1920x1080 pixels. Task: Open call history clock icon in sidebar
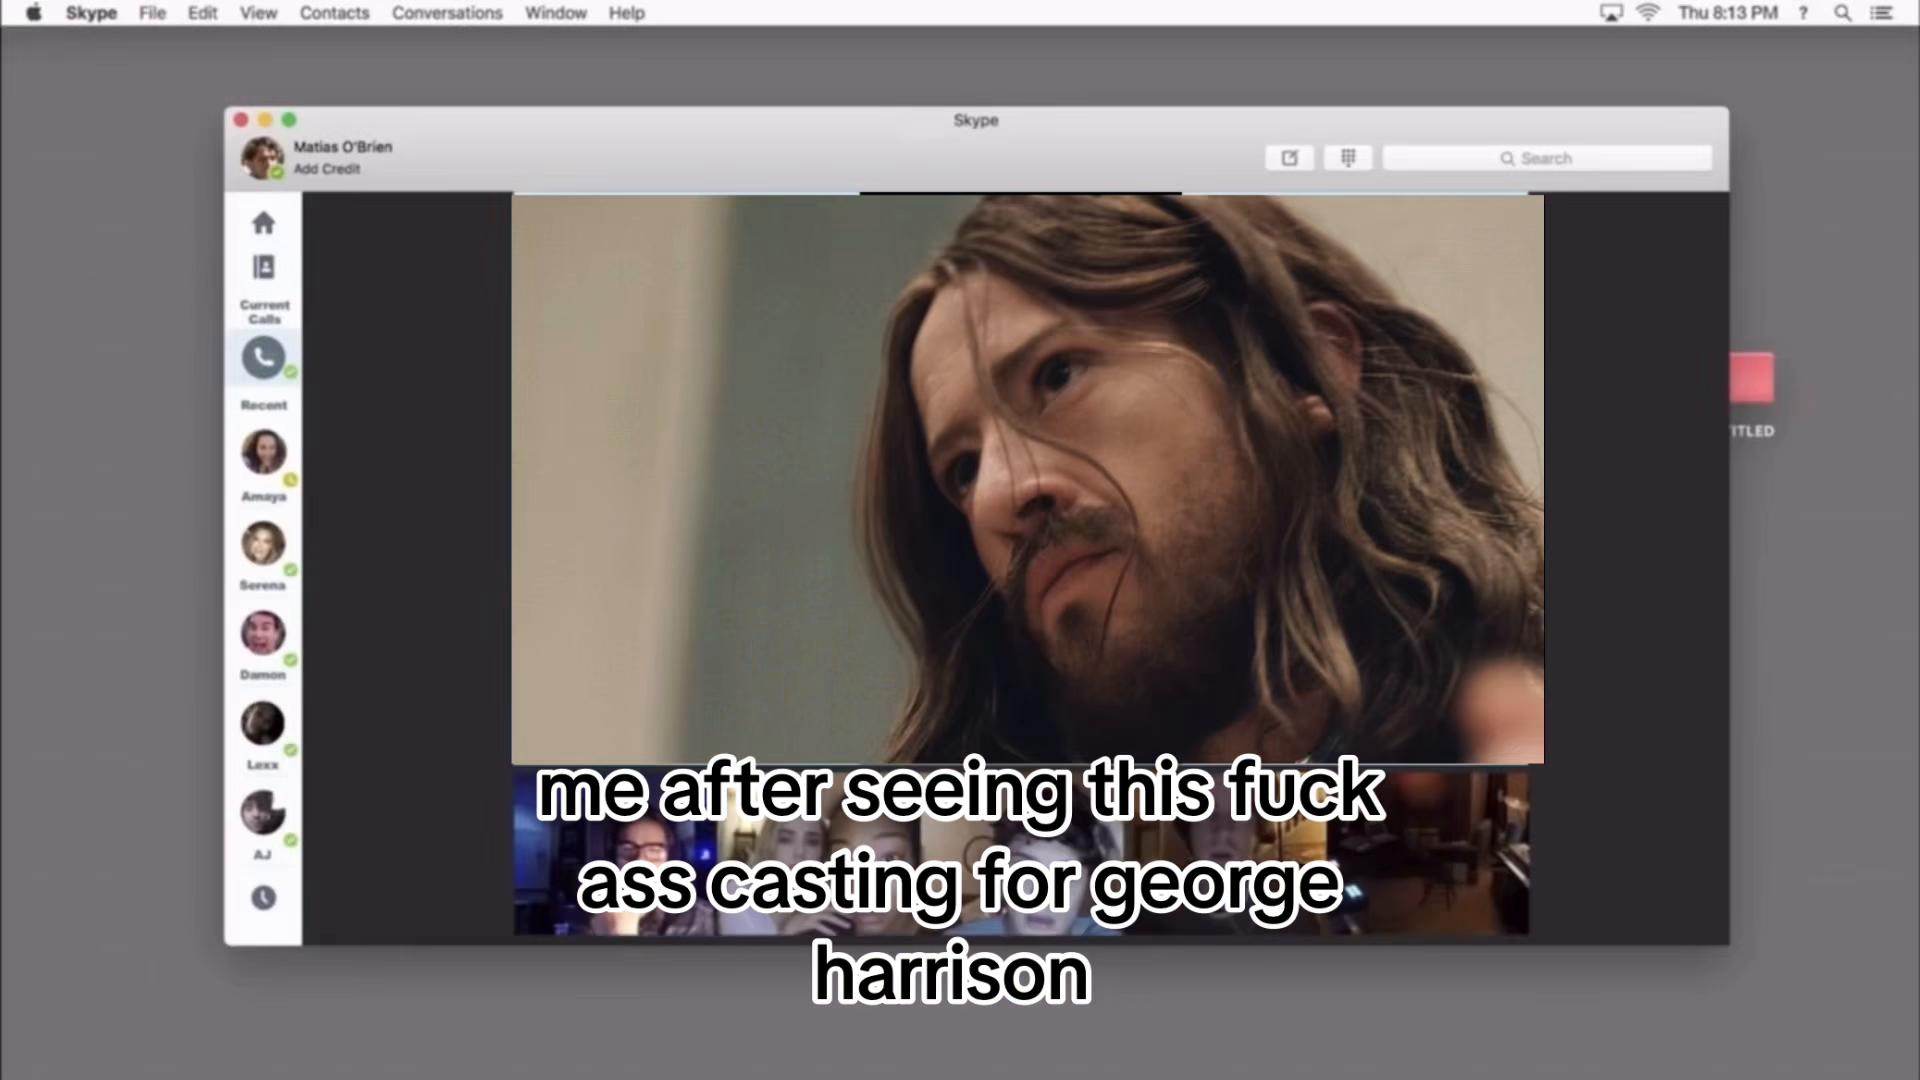(x=263, y=898)
